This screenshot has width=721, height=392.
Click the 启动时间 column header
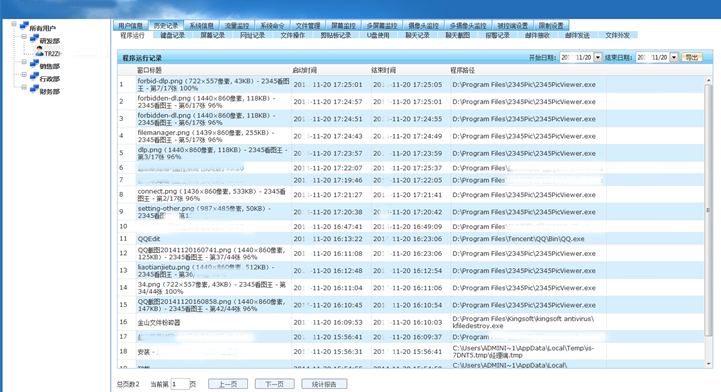click(x=304, y=70)
